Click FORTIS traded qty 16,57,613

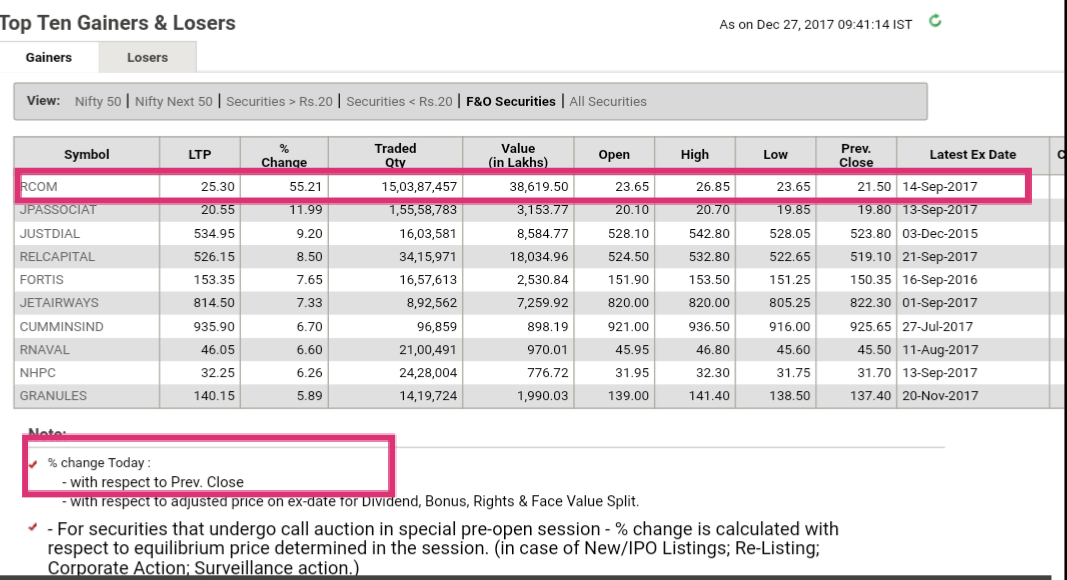[427, 280]
